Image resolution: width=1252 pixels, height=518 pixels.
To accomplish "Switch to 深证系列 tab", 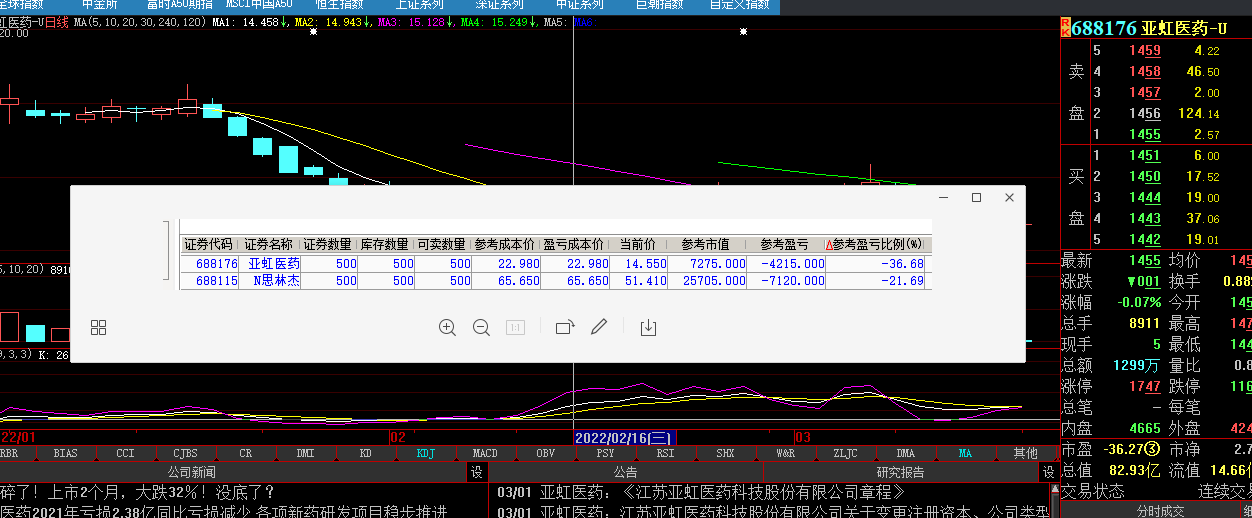I will pos(499,5).
